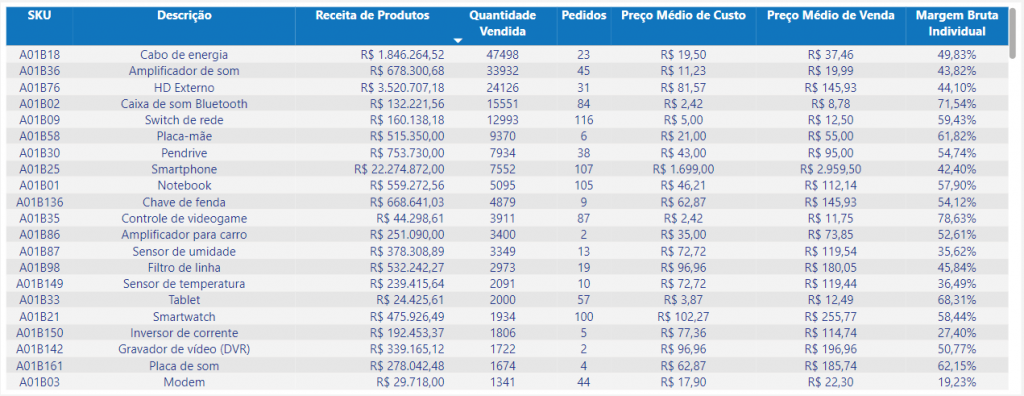The image size is (1024, 396).
Task: Sort by Preço Médio de Venda header
Action: click(831, 16)
